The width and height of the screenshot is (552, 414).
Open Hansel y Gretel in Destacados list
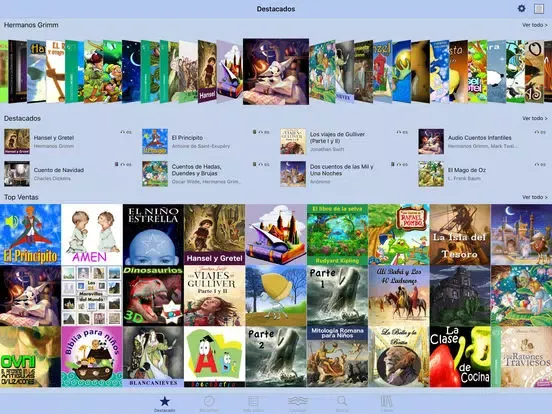coord(68,142)
